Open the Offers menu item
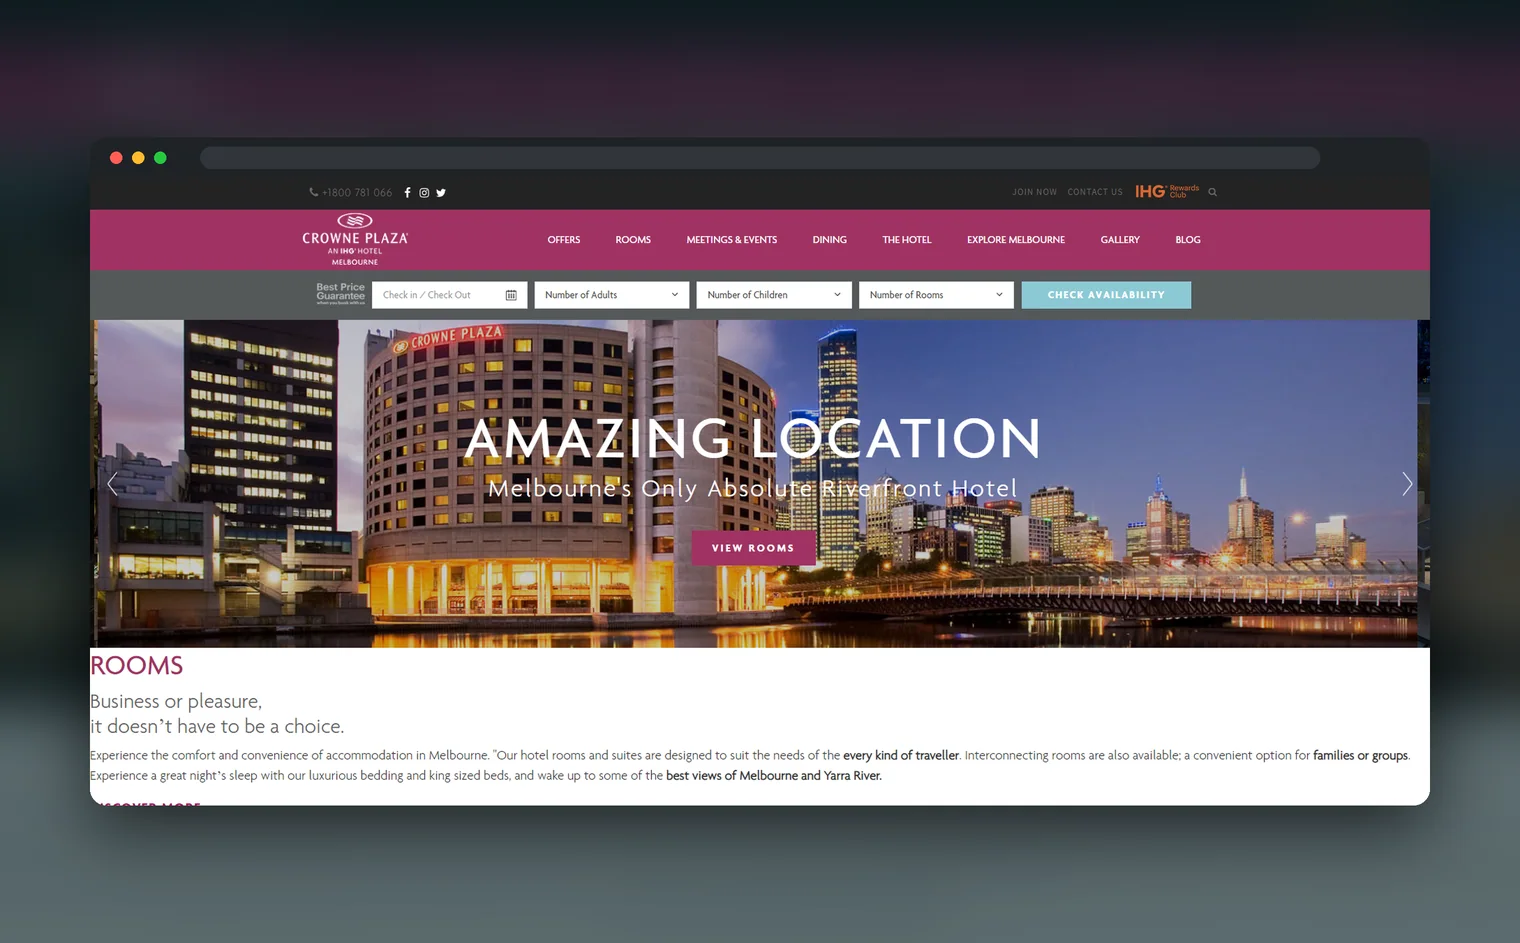1520x943 pixels. click(x=564, y=240)
